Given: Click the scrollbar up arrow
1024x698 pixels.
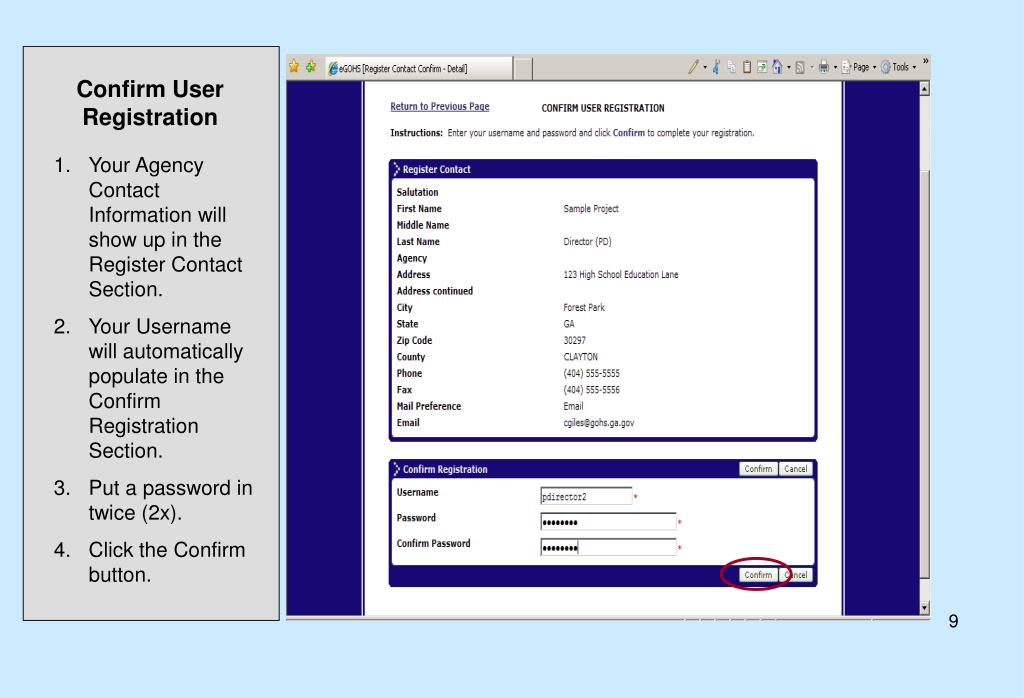Looking at the screenshot, I should [925, 88].
